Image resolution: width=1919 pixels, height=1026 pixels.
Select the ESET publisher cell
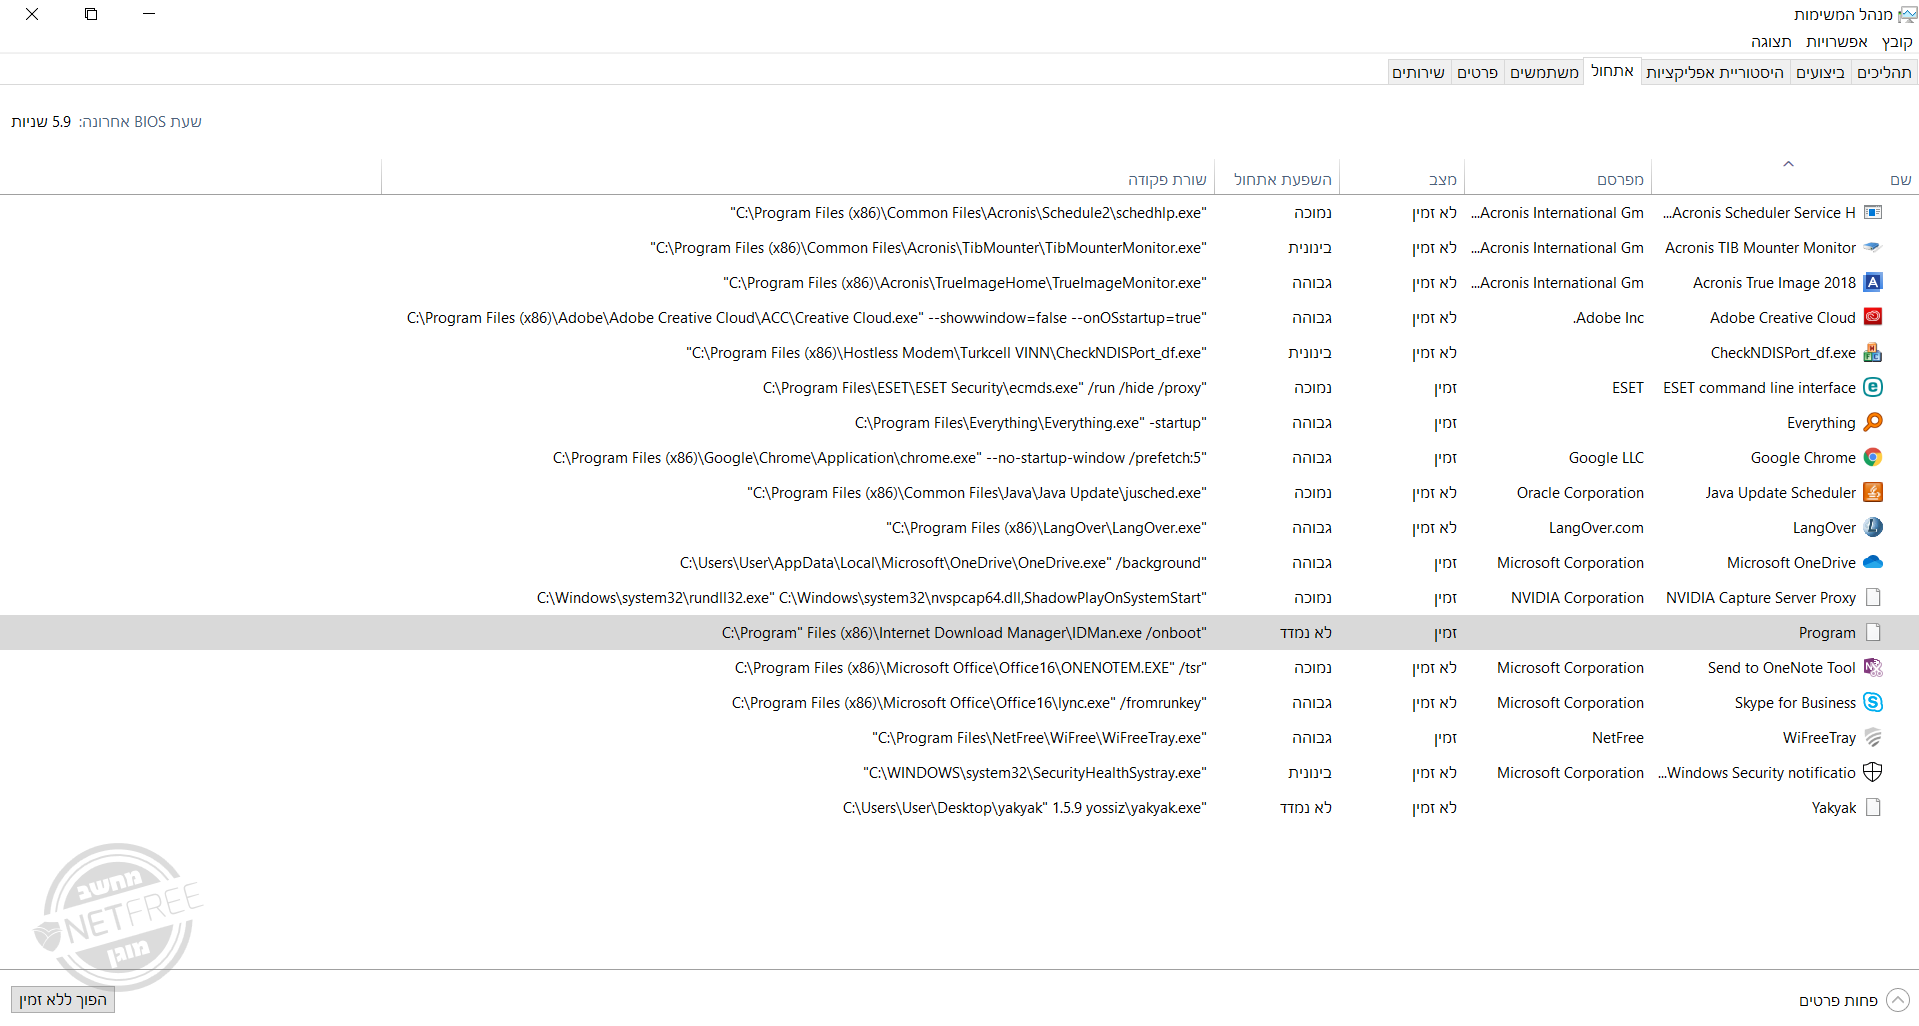pyautogui.click(x=1628, y=388)
